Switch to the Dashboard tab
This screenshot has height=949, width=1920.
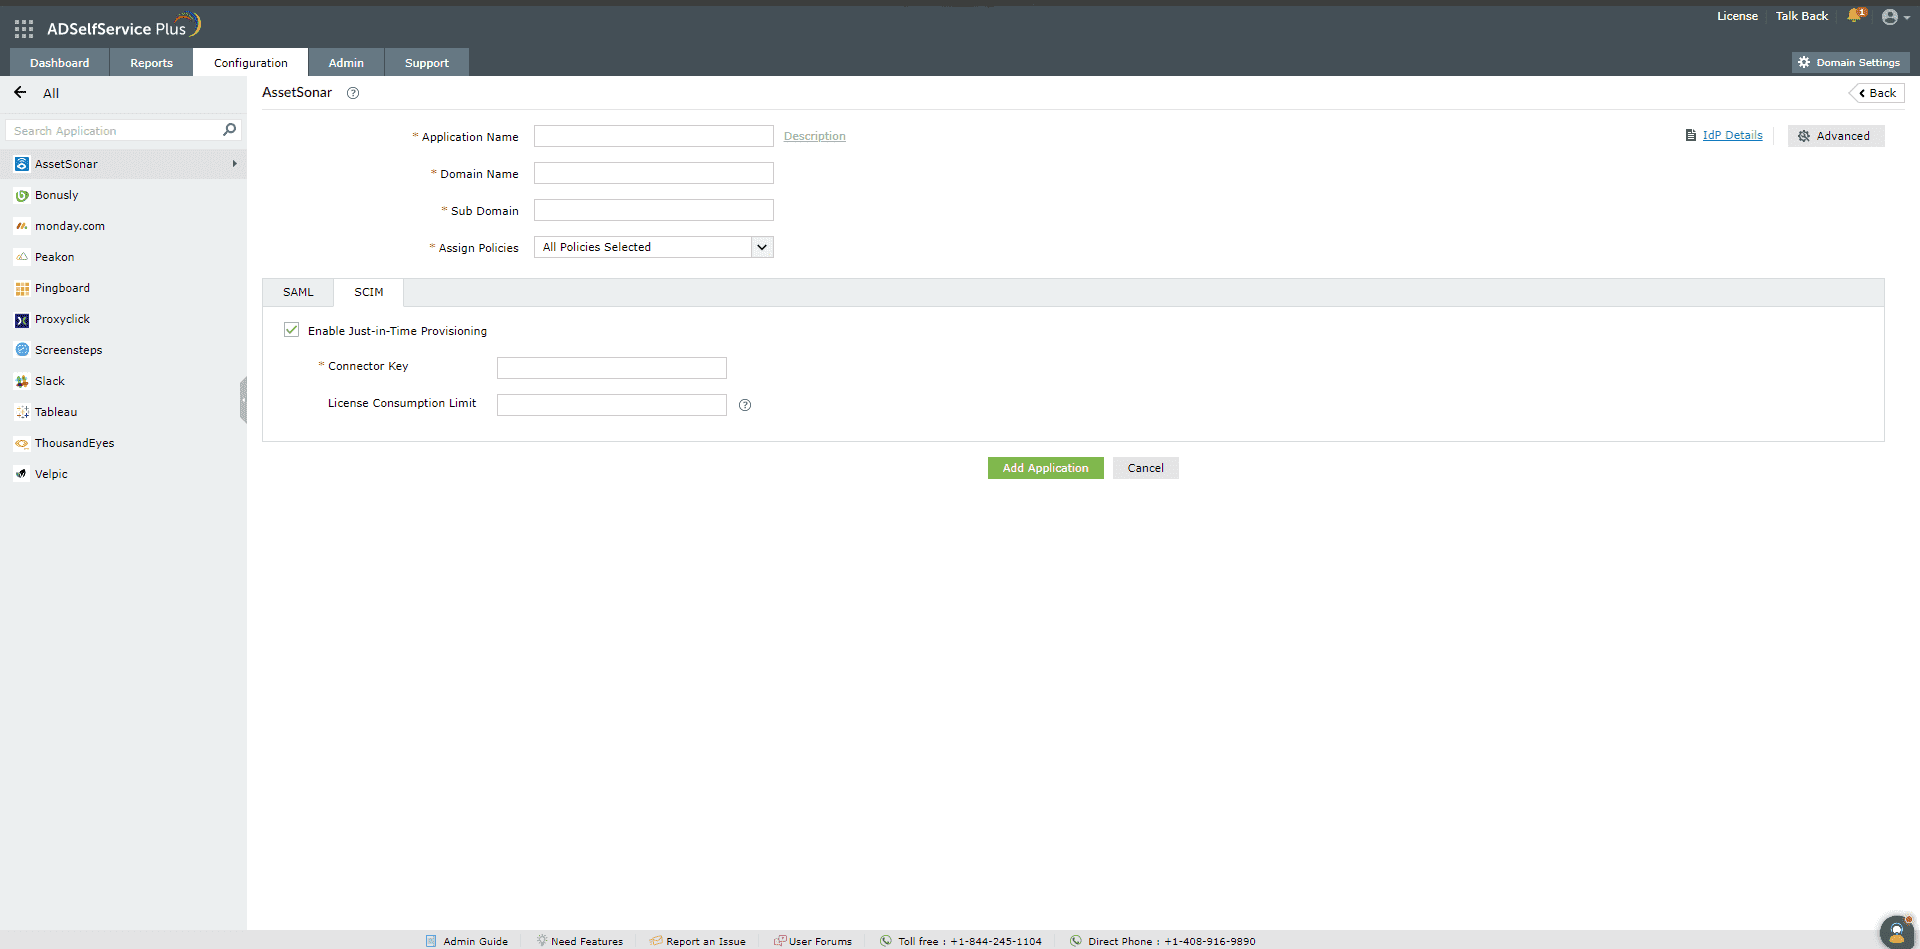pos(60,62)
